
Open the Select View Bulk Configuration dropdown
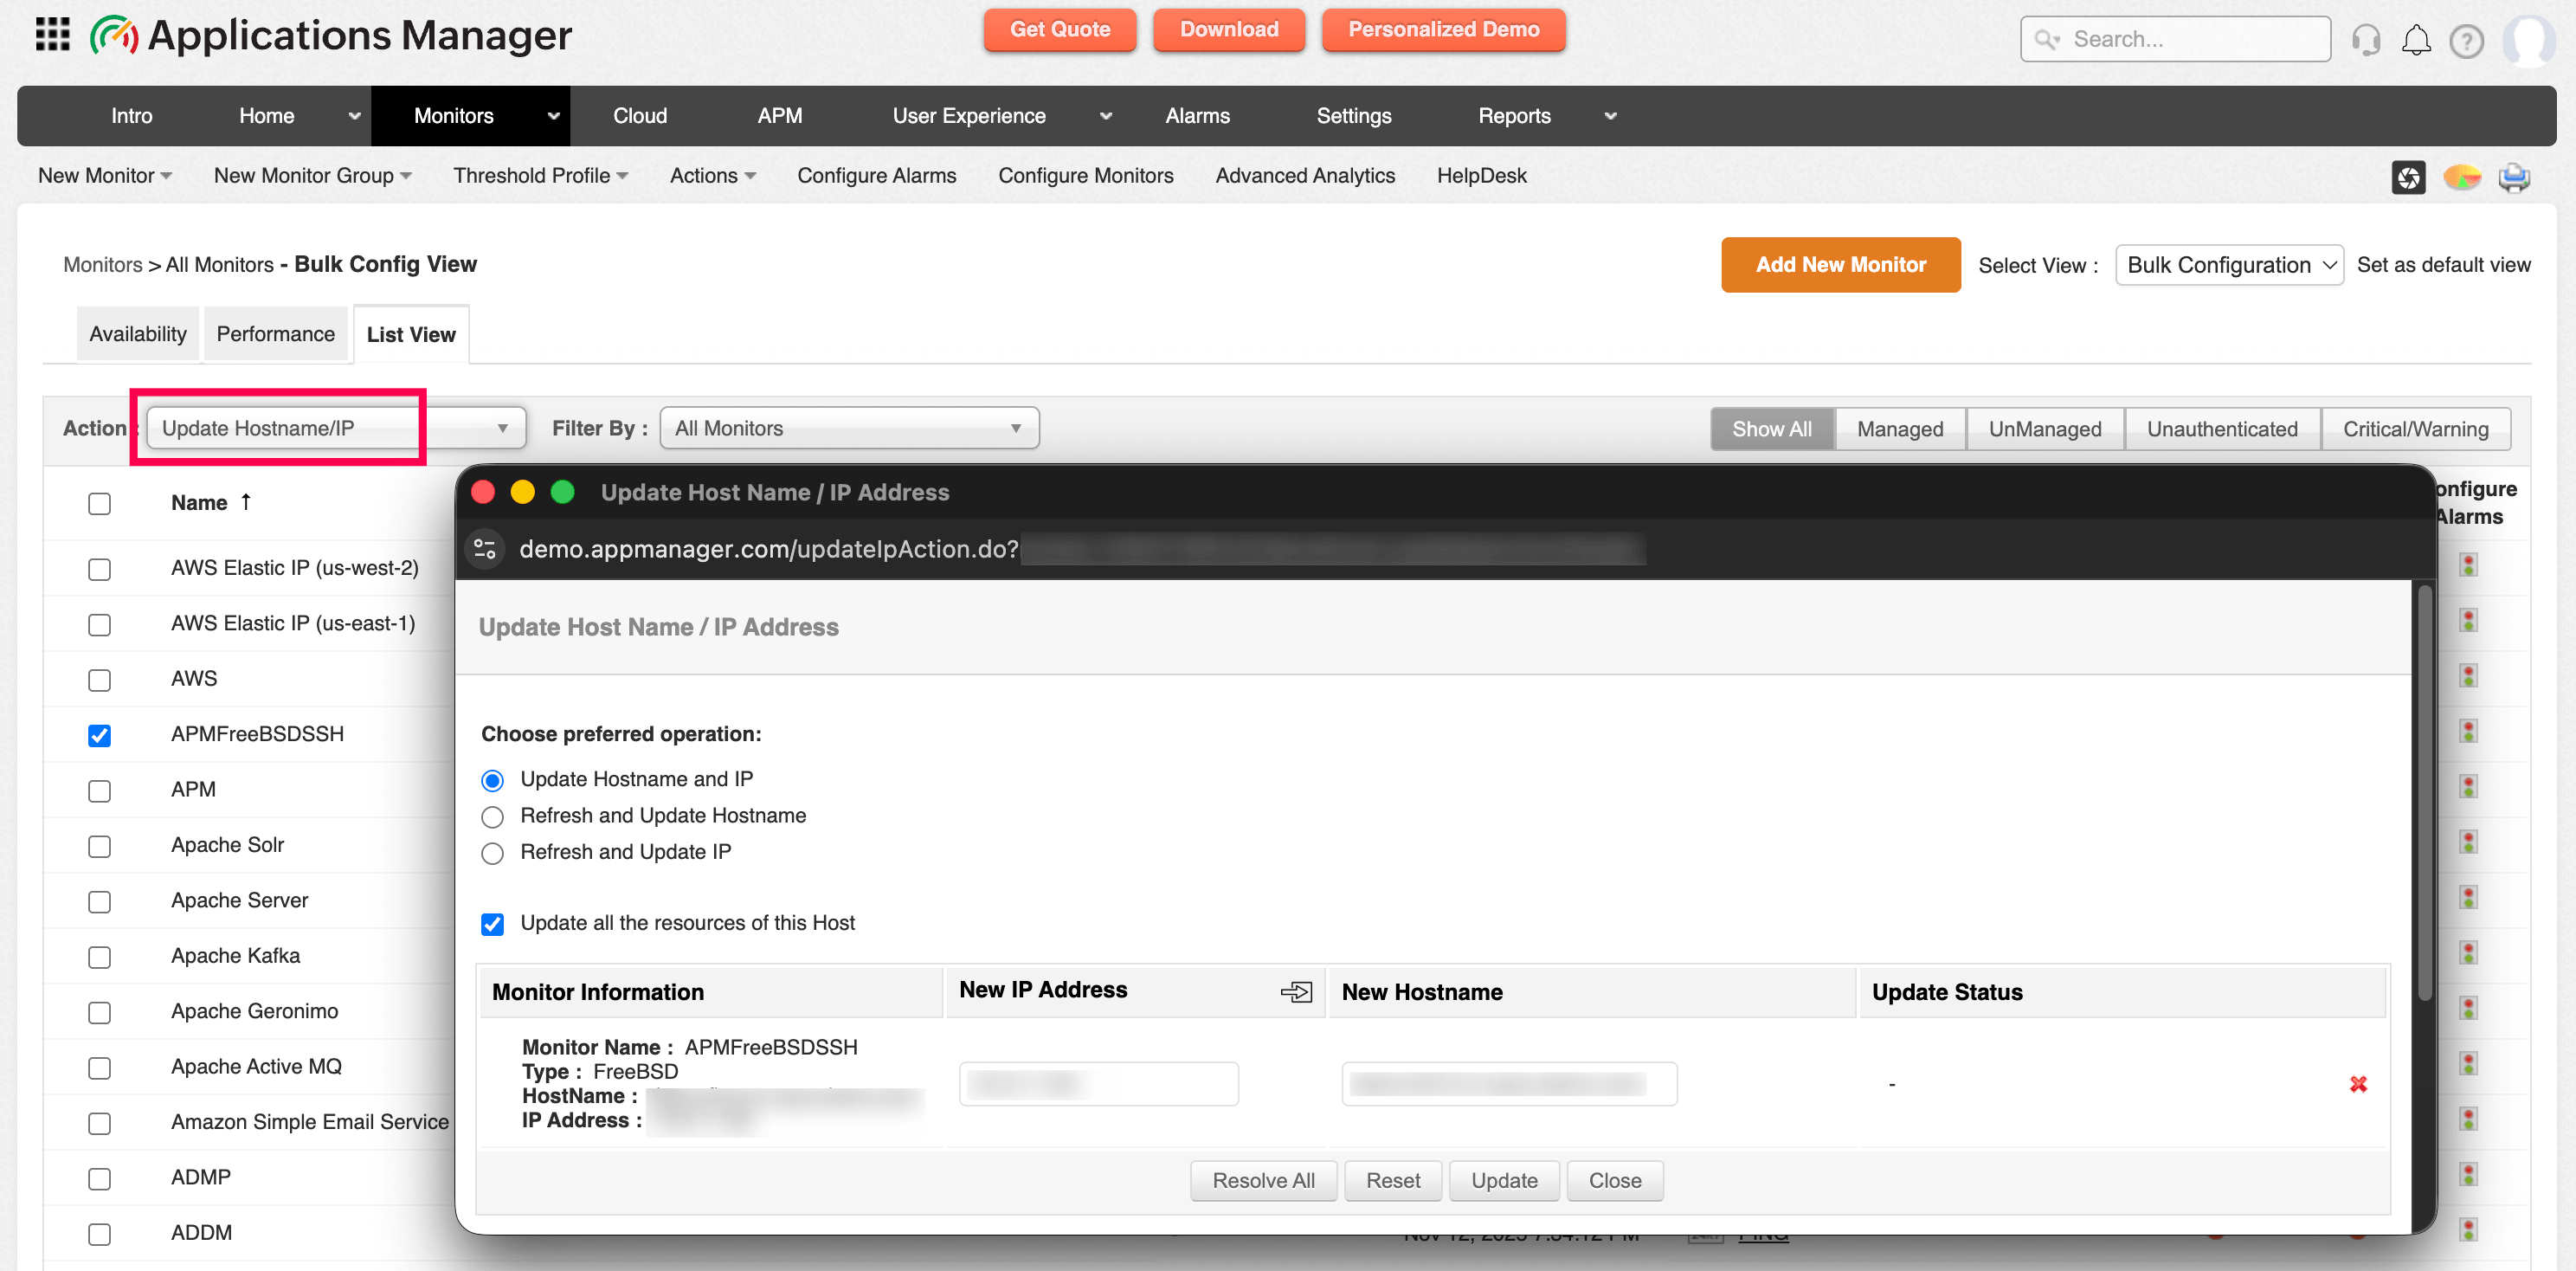pyautogui.click(x=2229, y=265)
